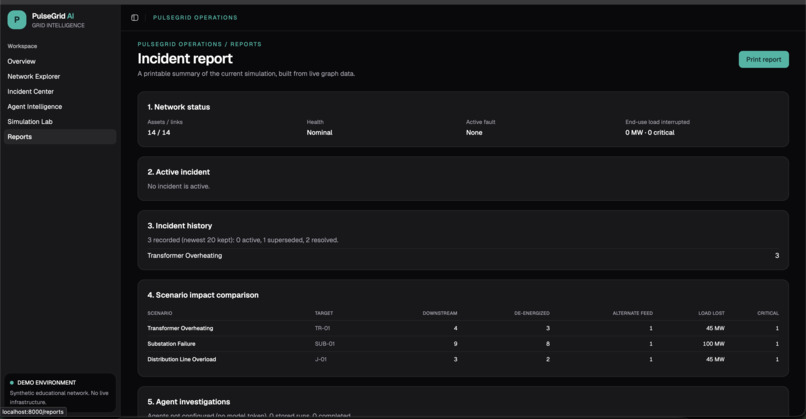806x419 pixels.
Task: Select Reports in the sidebar
Action: (60, 137)
